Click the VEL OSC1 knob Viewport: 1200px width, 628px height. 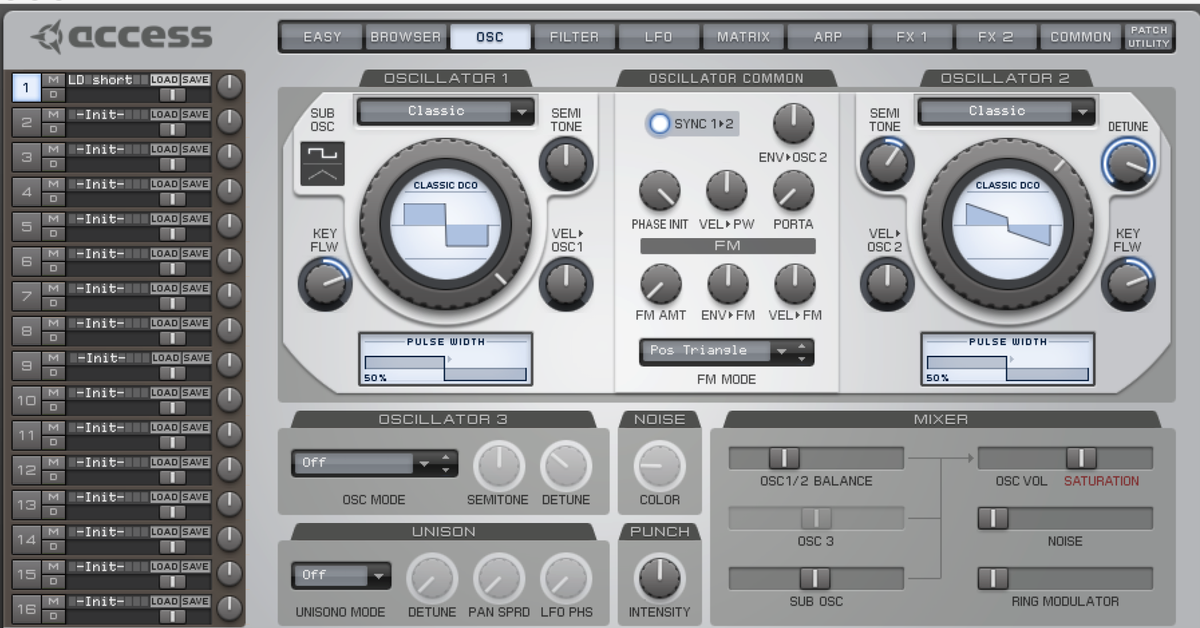pos(566,284)
